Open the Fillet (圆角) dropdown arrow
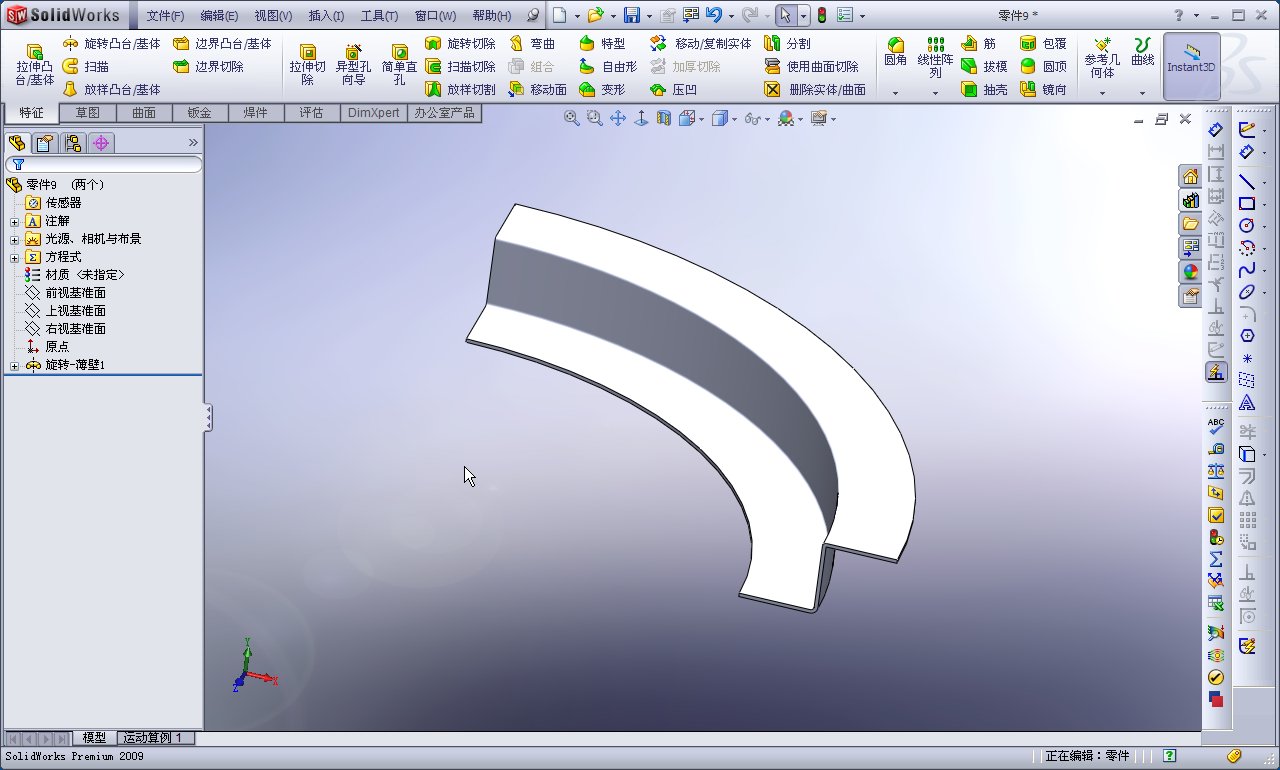Image resolution: width=1280 pixels, height=770 pixels. coord(895,93)
